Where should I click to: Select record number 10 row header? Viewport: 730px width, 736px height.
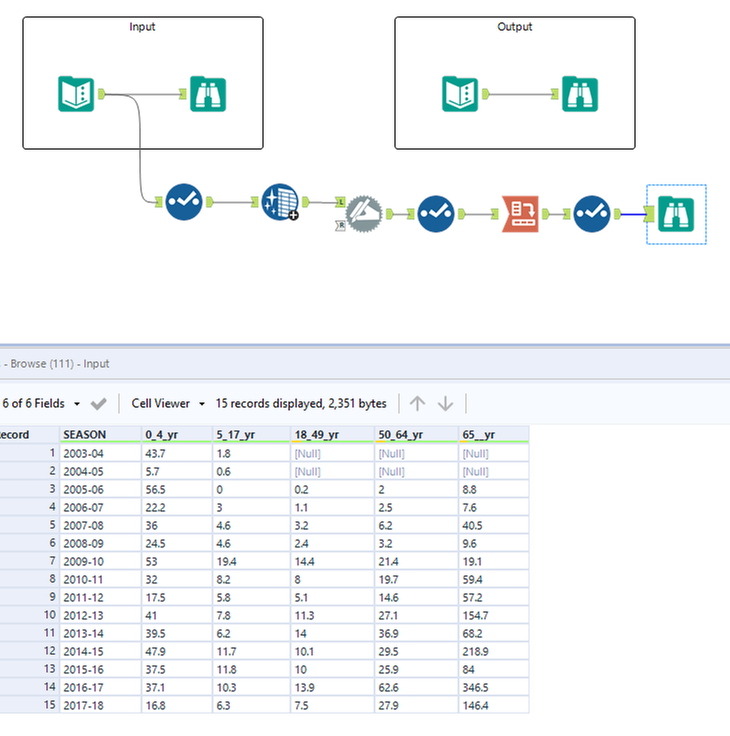pos(29,615)
